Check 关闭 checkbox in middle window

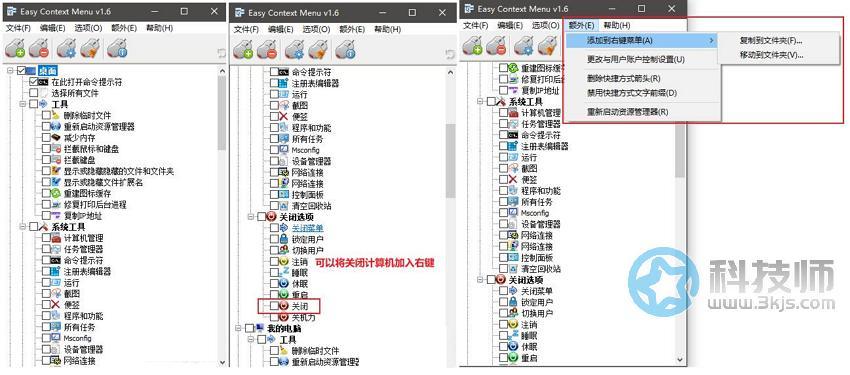273,306
